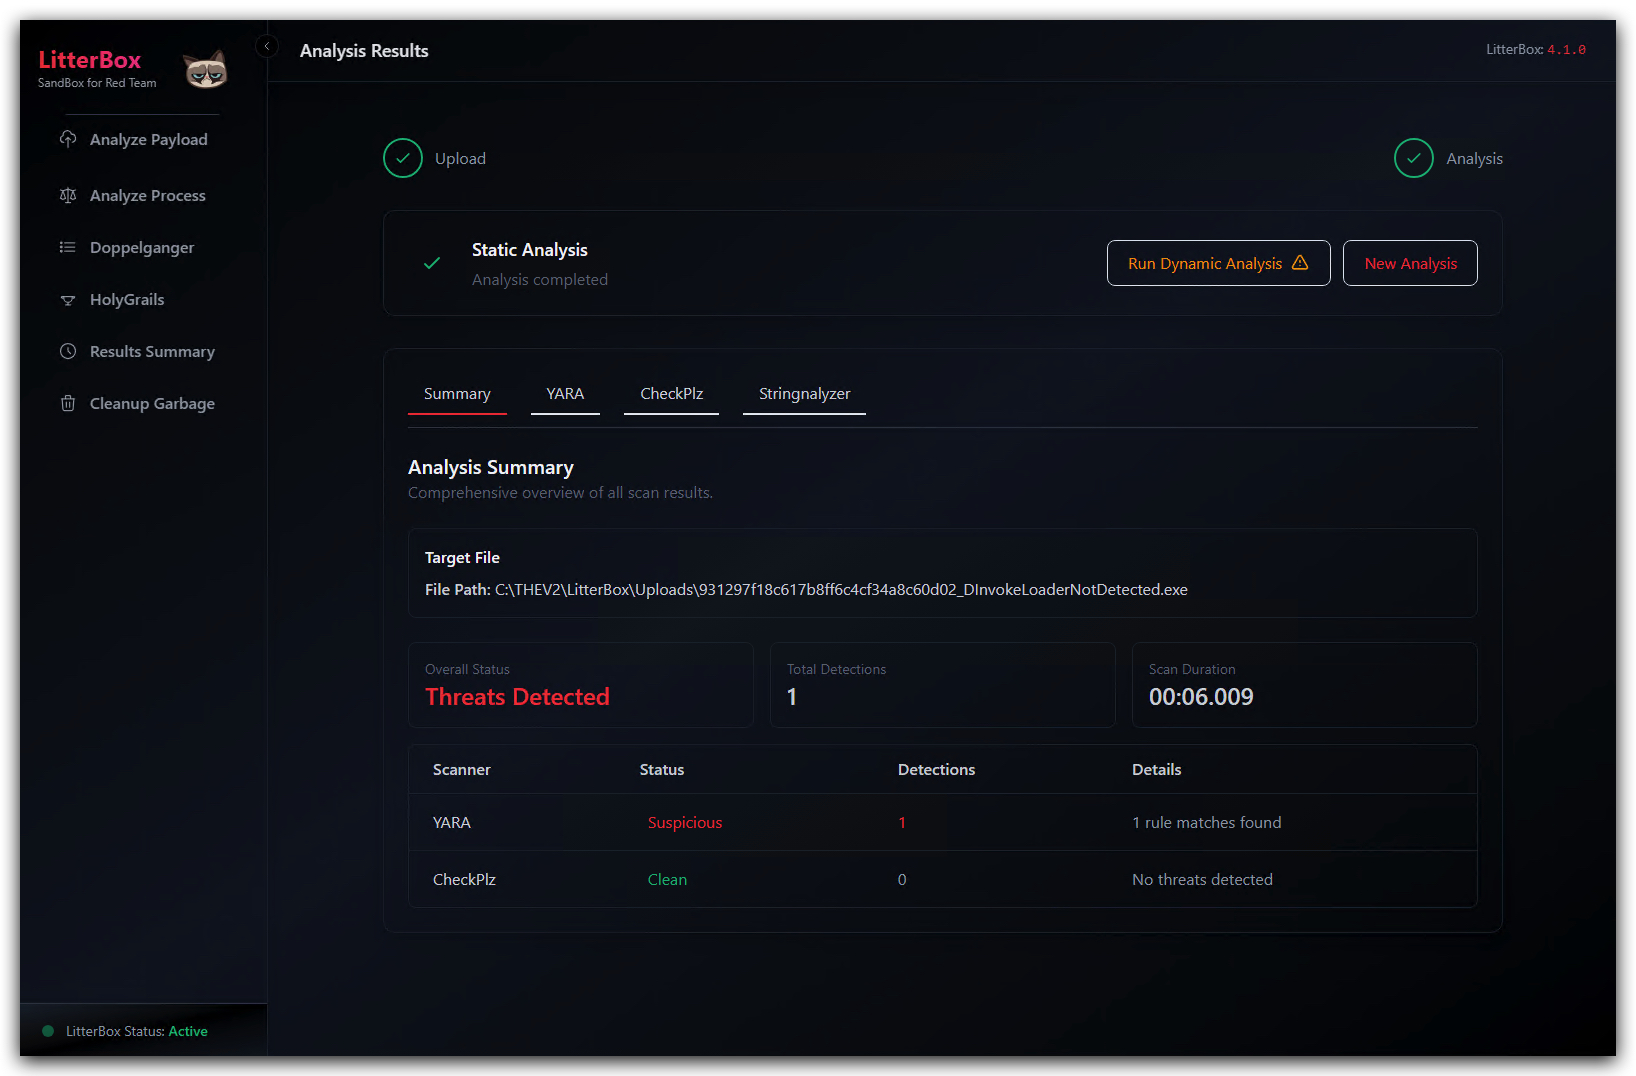Click the Doppelganger list icon

click(x=68, y=247)
